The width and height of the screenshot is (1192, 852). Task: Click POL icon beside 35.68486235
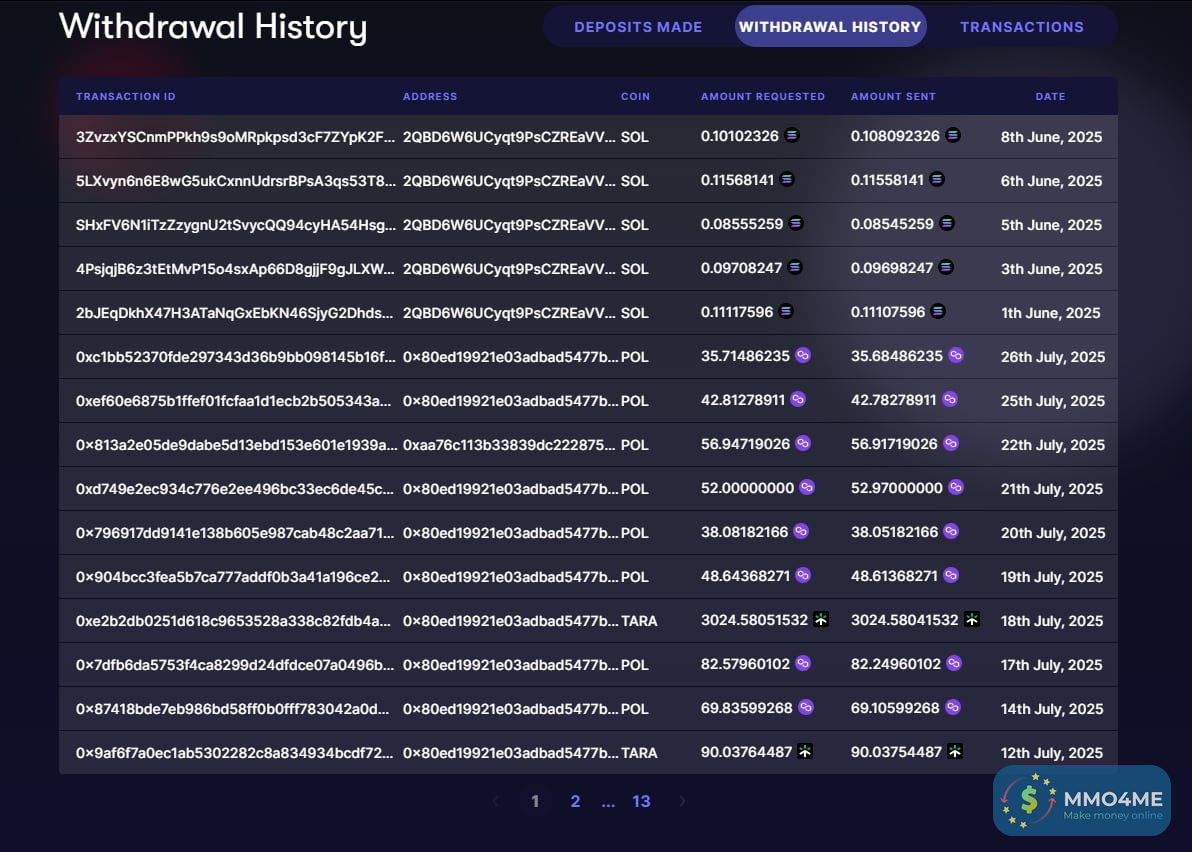[956, 355]
